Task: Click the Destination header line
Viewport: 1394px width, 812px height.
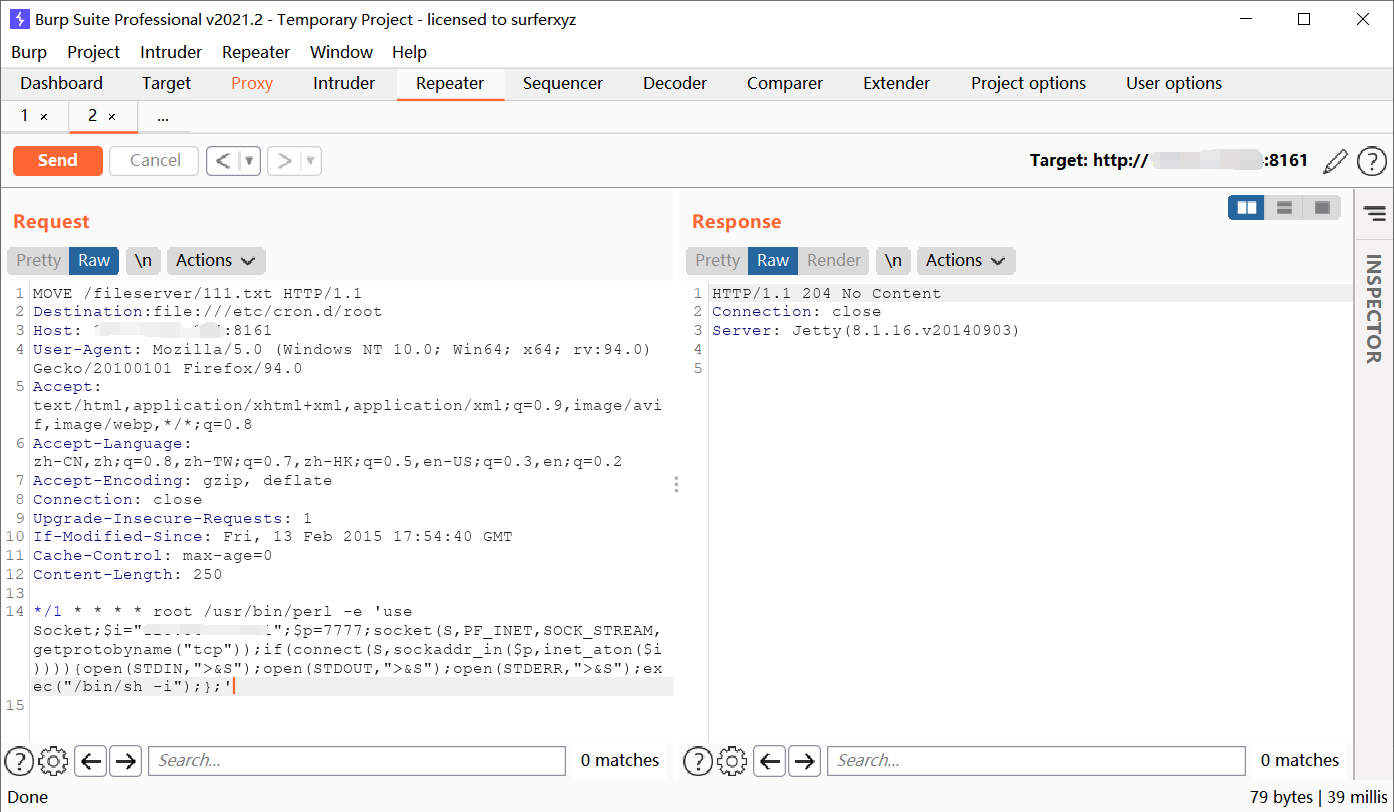Action: tap(208, 312)
